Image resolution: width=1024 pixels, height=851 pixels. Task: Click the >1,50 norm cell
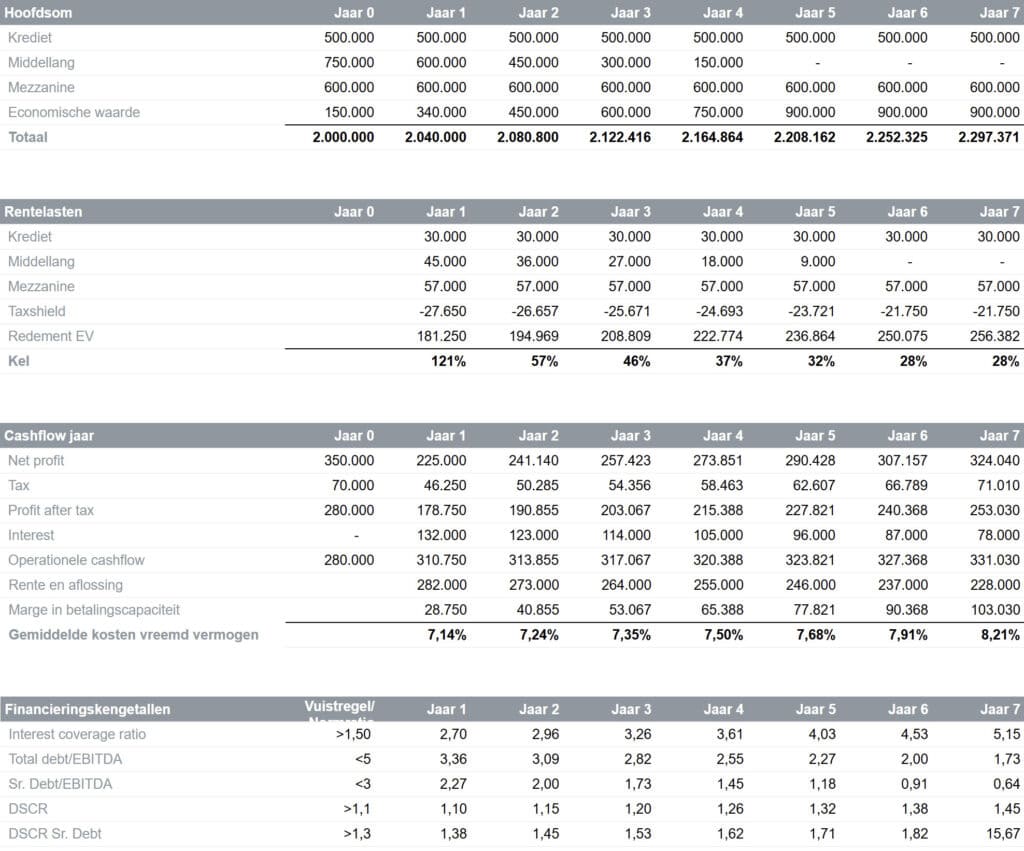356,734
